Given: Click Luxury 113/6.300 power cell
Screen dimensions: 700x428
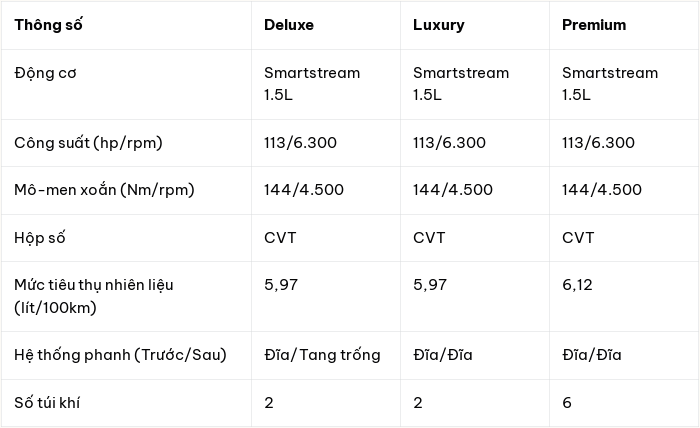Looking at the screenshot, I should click(449, 143).
